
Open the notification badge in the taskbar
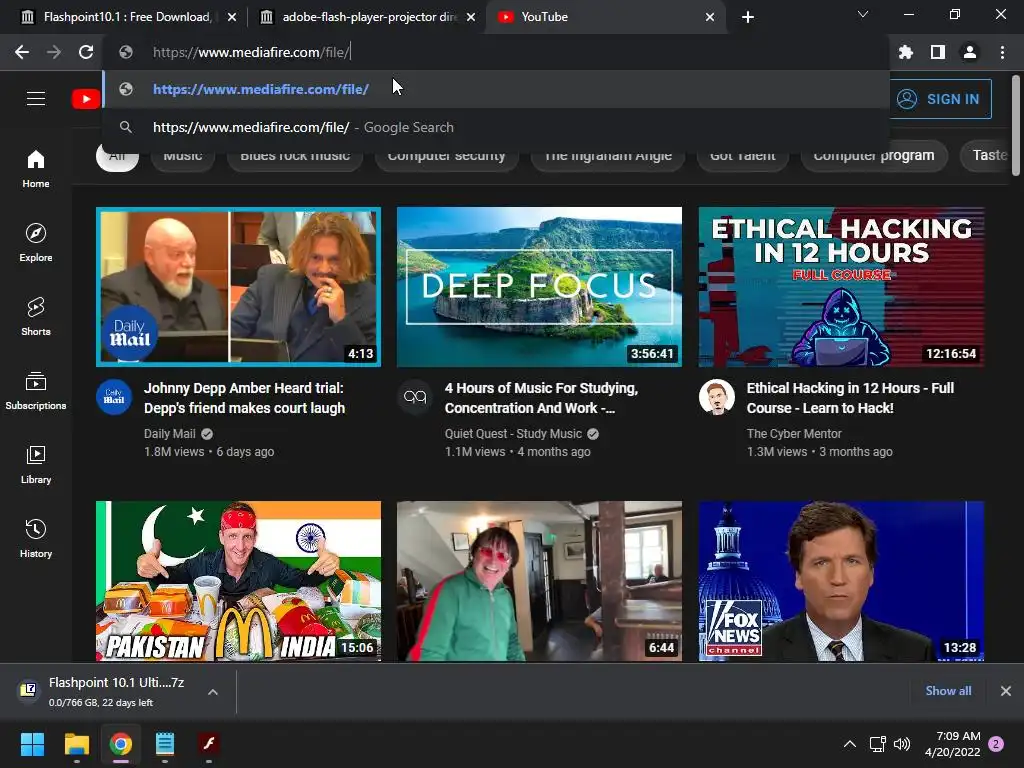pos(996,744)
